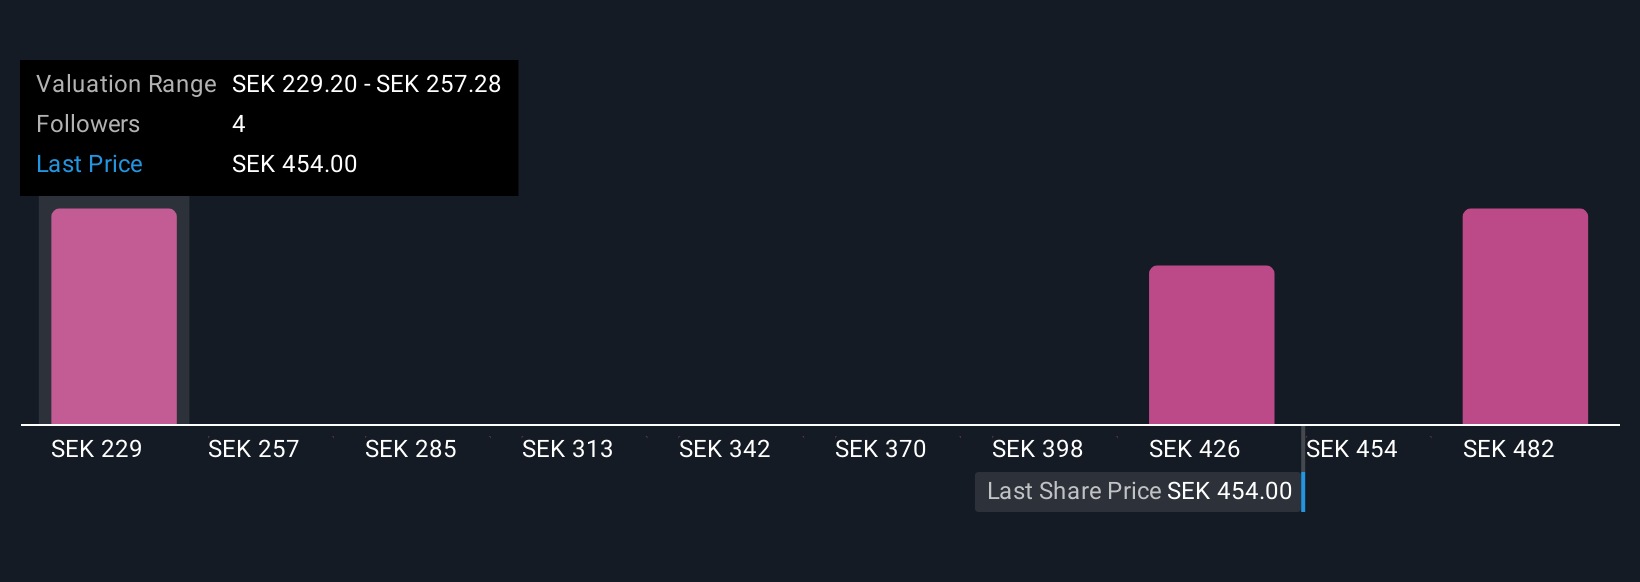Click the SEK 370 axis label
Image resolution: width=1640 pixels, height=582 pixels.
point(881,449)
